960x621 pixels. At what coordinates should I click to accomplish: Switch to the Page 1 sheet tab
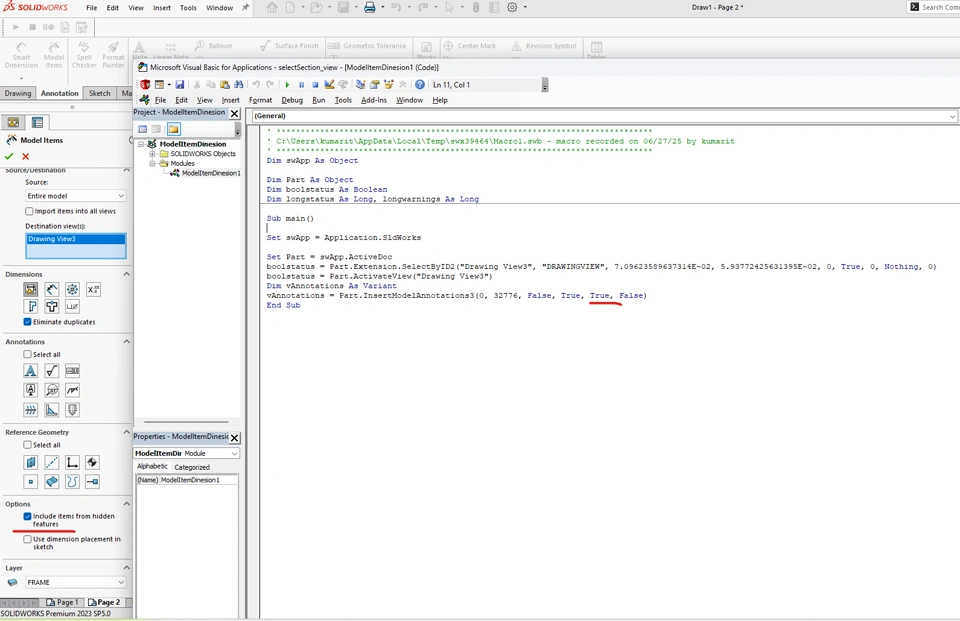point(62,602)
